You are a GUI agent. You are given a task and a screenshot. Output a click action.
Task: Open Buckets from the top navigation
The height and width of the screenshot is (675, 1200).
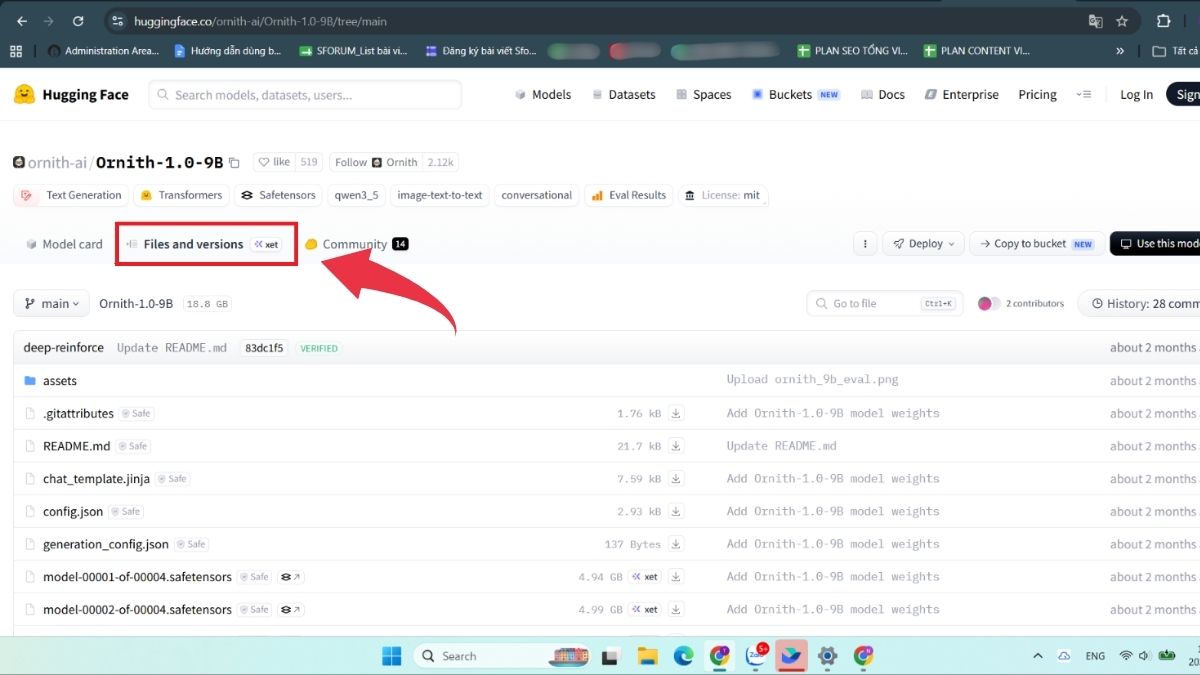(796, 95)
